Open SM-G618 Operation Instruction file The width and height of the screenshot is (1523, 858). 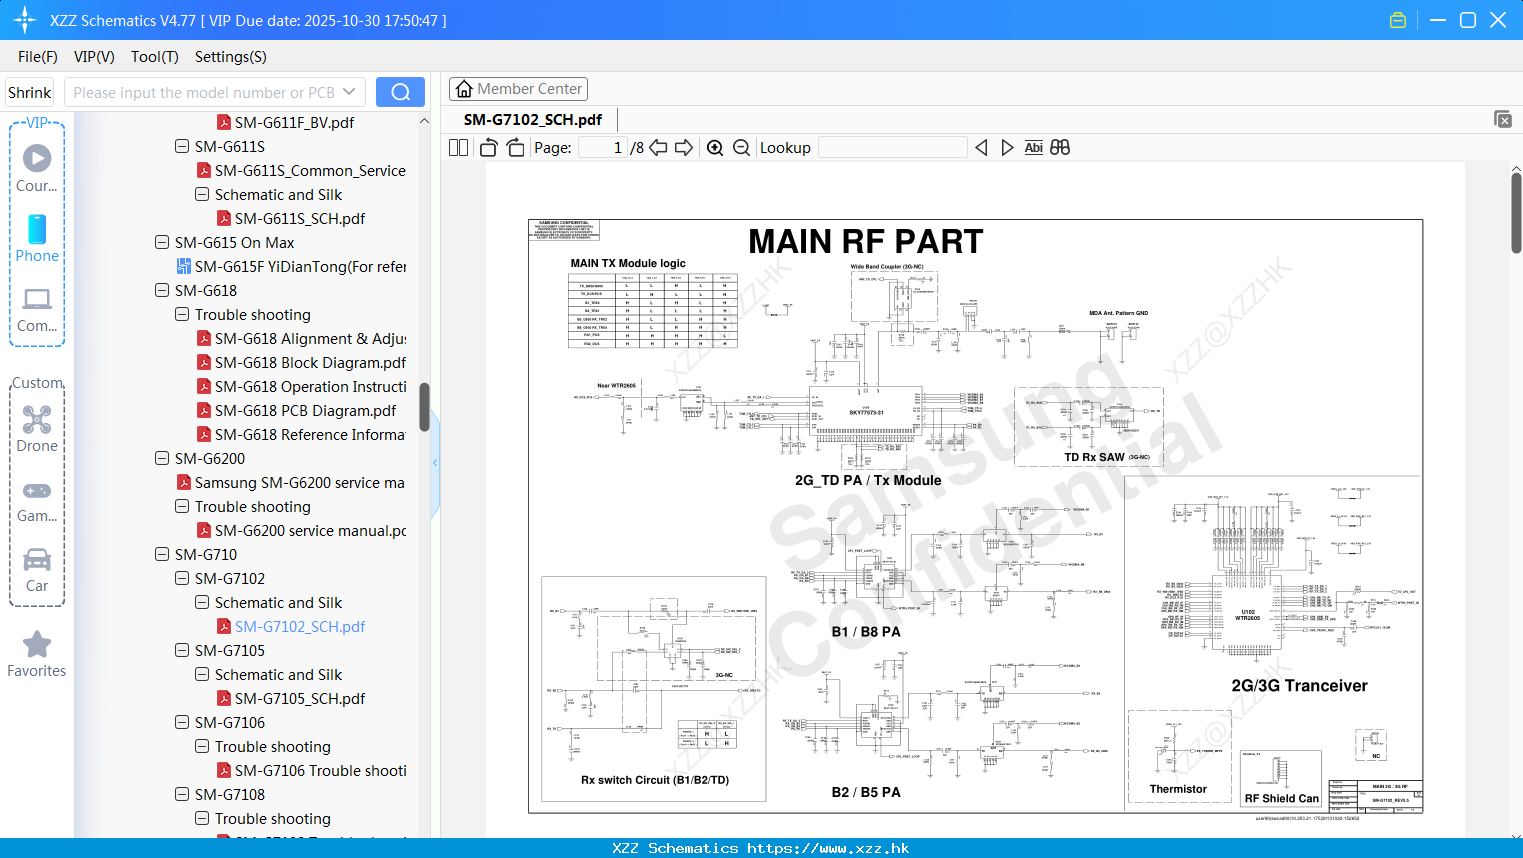coord(301,386)
